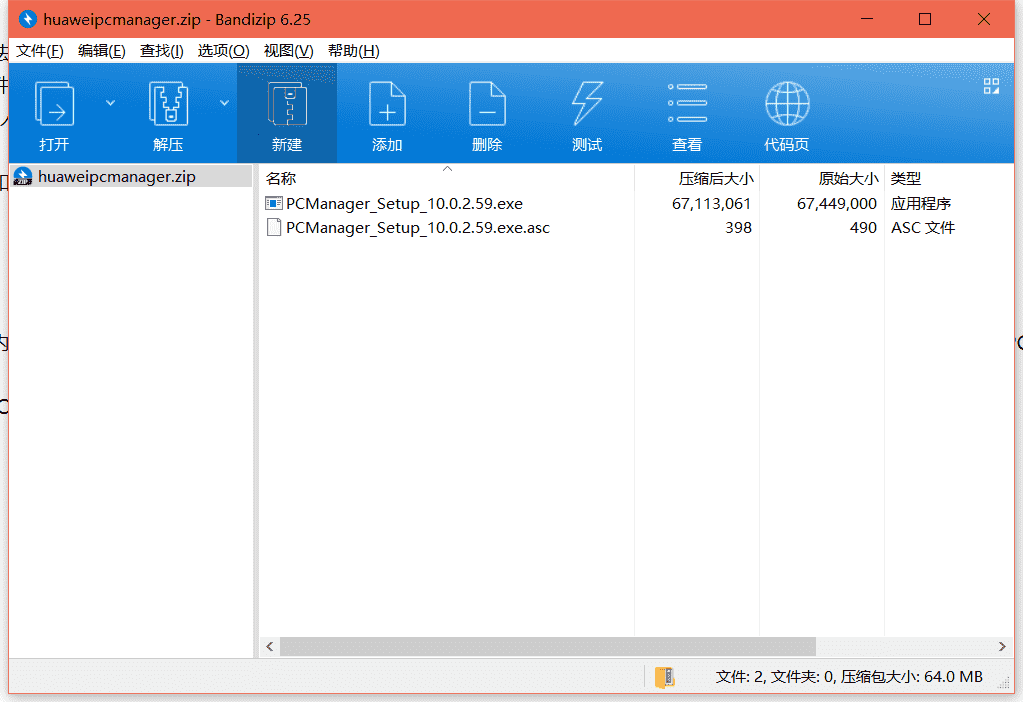Click the original size value 490

[x=863, y=228]
